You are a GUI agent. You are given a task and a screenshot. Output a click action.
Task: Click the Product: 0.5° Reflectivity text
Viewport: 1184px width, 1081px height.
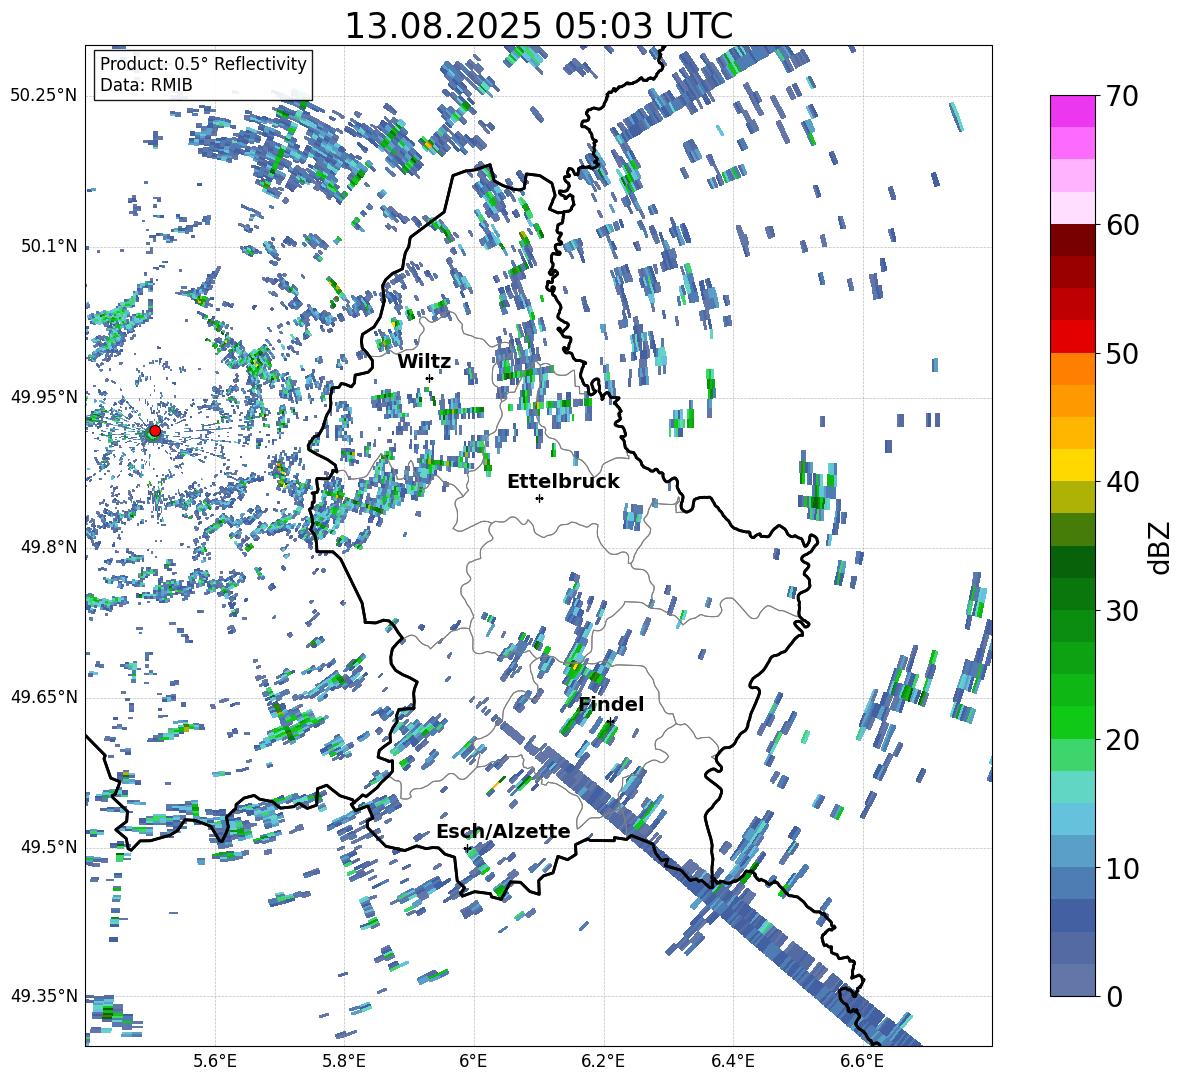[x=203, y=64]
